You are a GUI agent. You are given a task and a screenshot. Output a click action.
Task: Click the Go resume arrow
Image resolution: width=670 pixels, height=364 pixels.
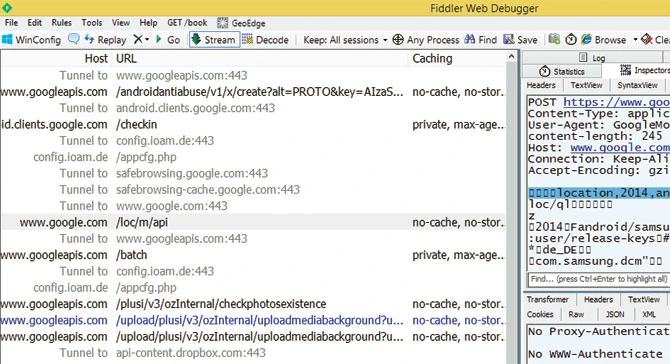click(159, 39)
